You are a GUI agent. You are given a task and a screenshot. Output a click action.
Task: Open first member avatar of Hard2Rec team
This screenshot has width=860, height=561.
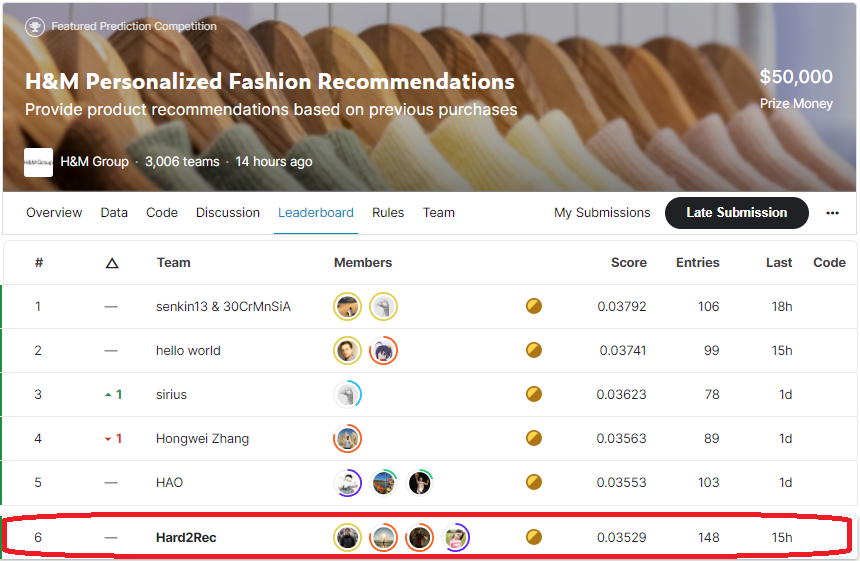tap(347, 537)
